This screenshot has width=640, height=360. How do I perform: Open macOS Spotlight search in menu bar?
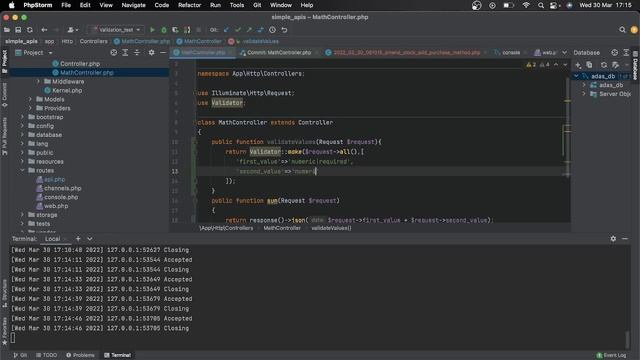541,5
